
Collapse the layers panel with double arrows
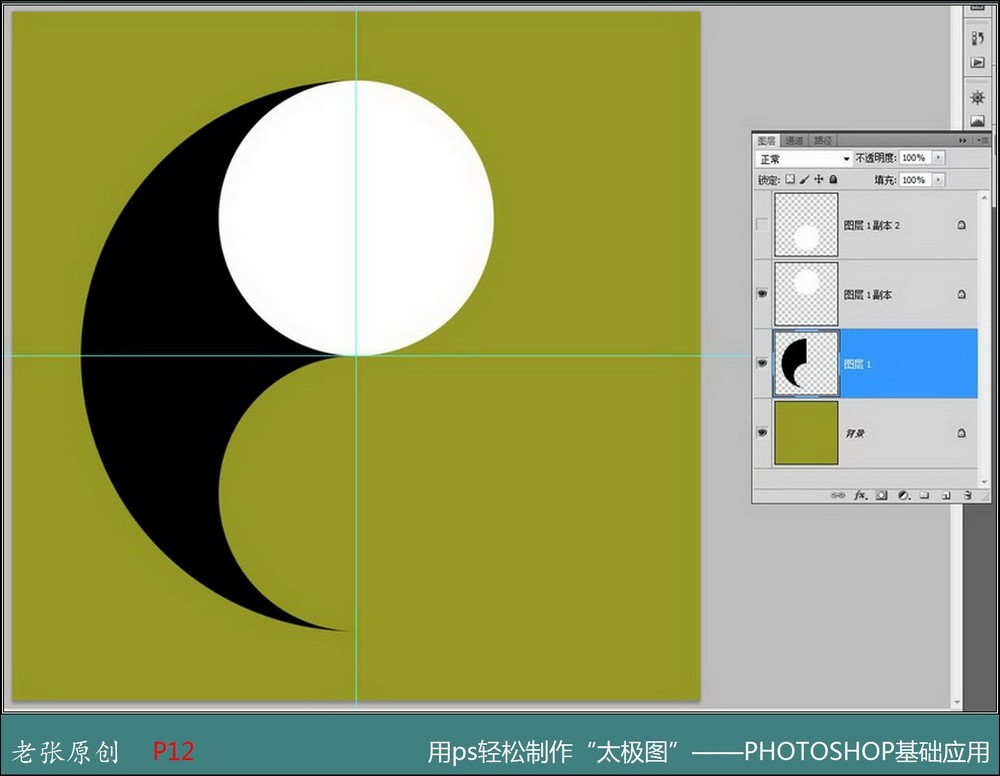tap(963, 140)
